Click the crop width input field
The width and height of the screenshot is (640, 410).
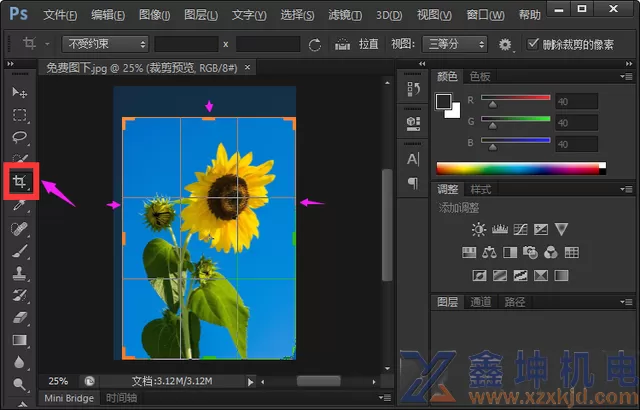(186, 44)
